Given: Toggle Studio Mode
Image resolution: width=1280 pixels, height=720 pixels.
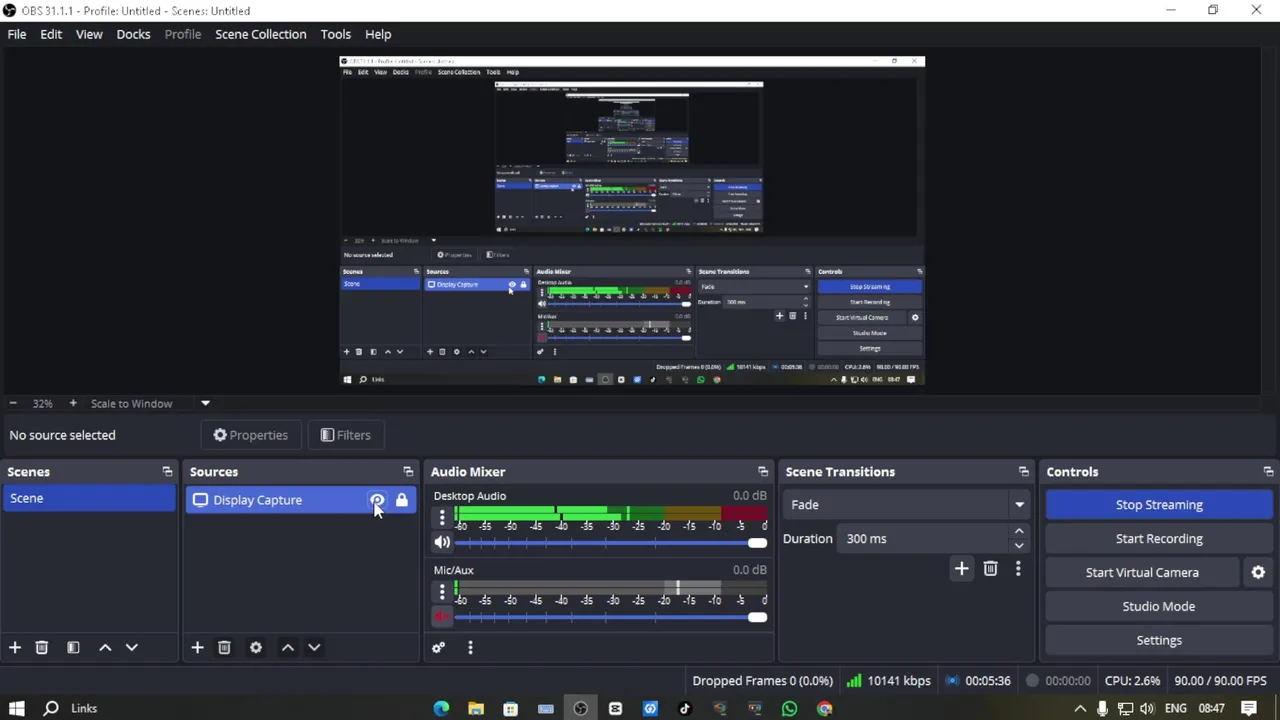Looking at the screenshot, I should point(1158,607).
